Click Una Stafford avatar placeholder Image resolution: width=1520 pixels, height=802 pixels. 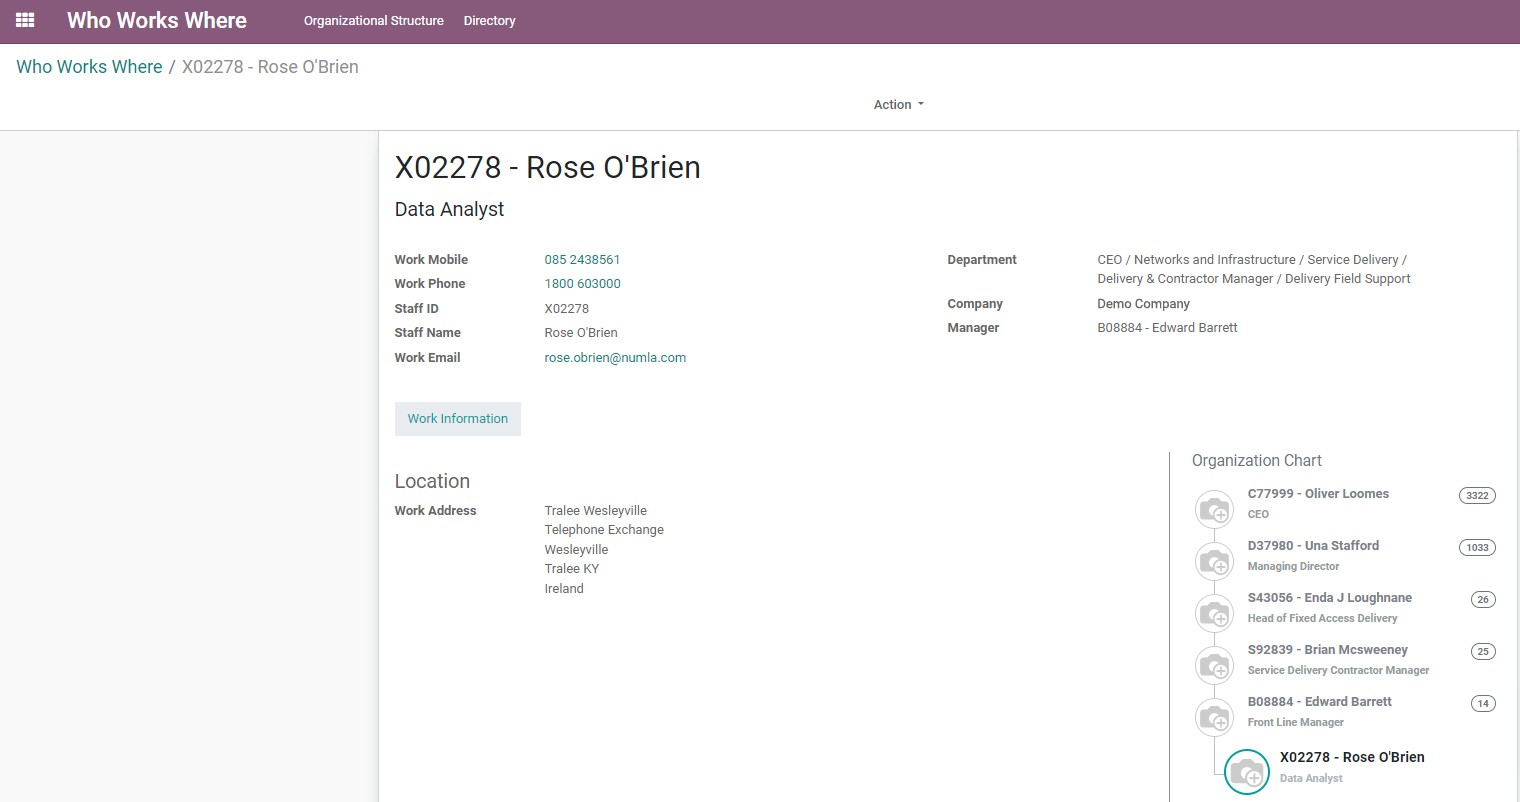click(1214, 561)
